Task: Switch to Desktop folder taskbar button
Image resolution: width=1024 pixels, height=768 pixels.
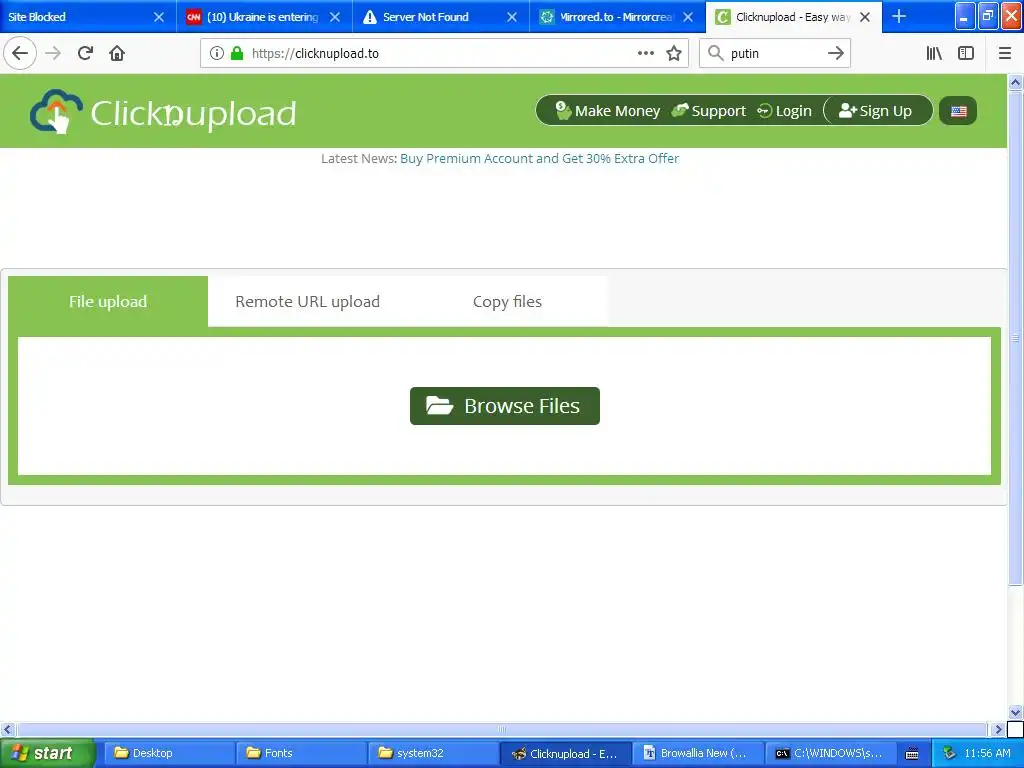Action: (x=168, y=753)
